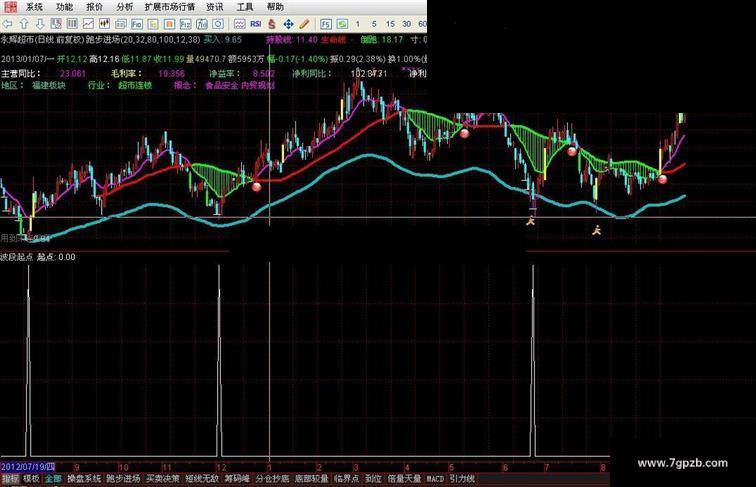Select the blue four-way move arrows icon

[x=288, y=24]
